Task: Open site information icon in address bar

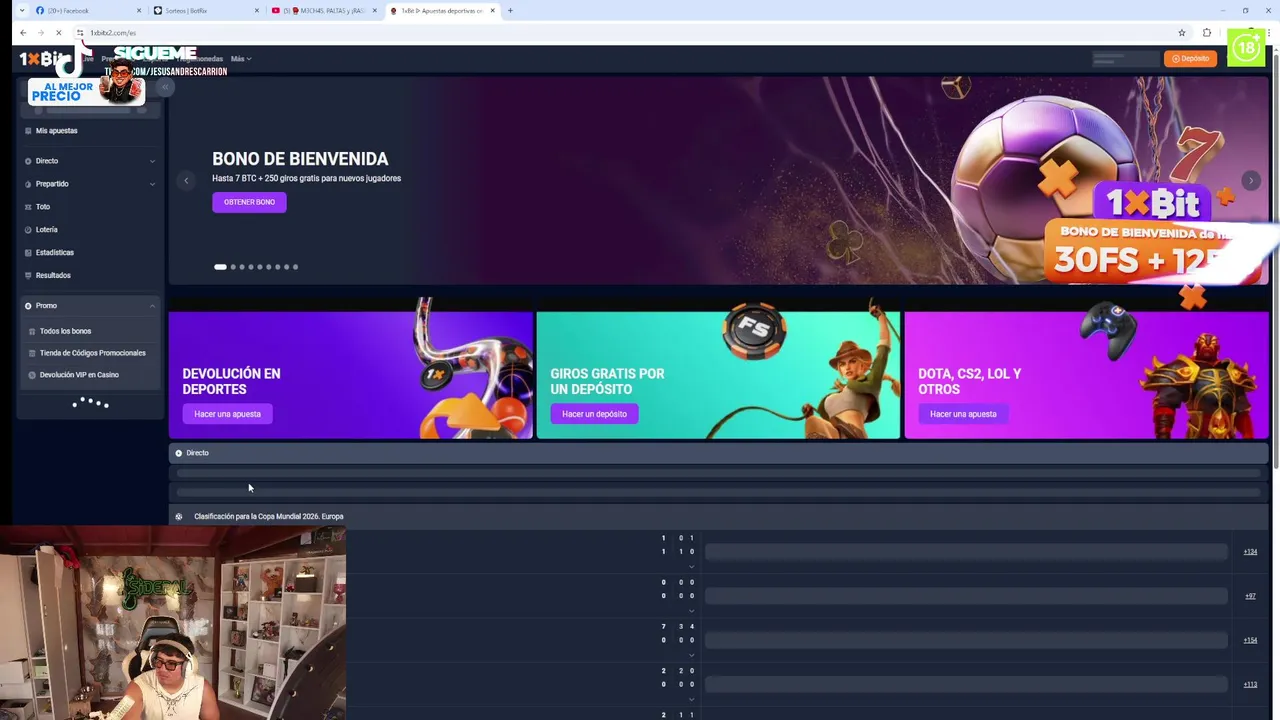Action: pyautogui.click(x=80, y=33)
